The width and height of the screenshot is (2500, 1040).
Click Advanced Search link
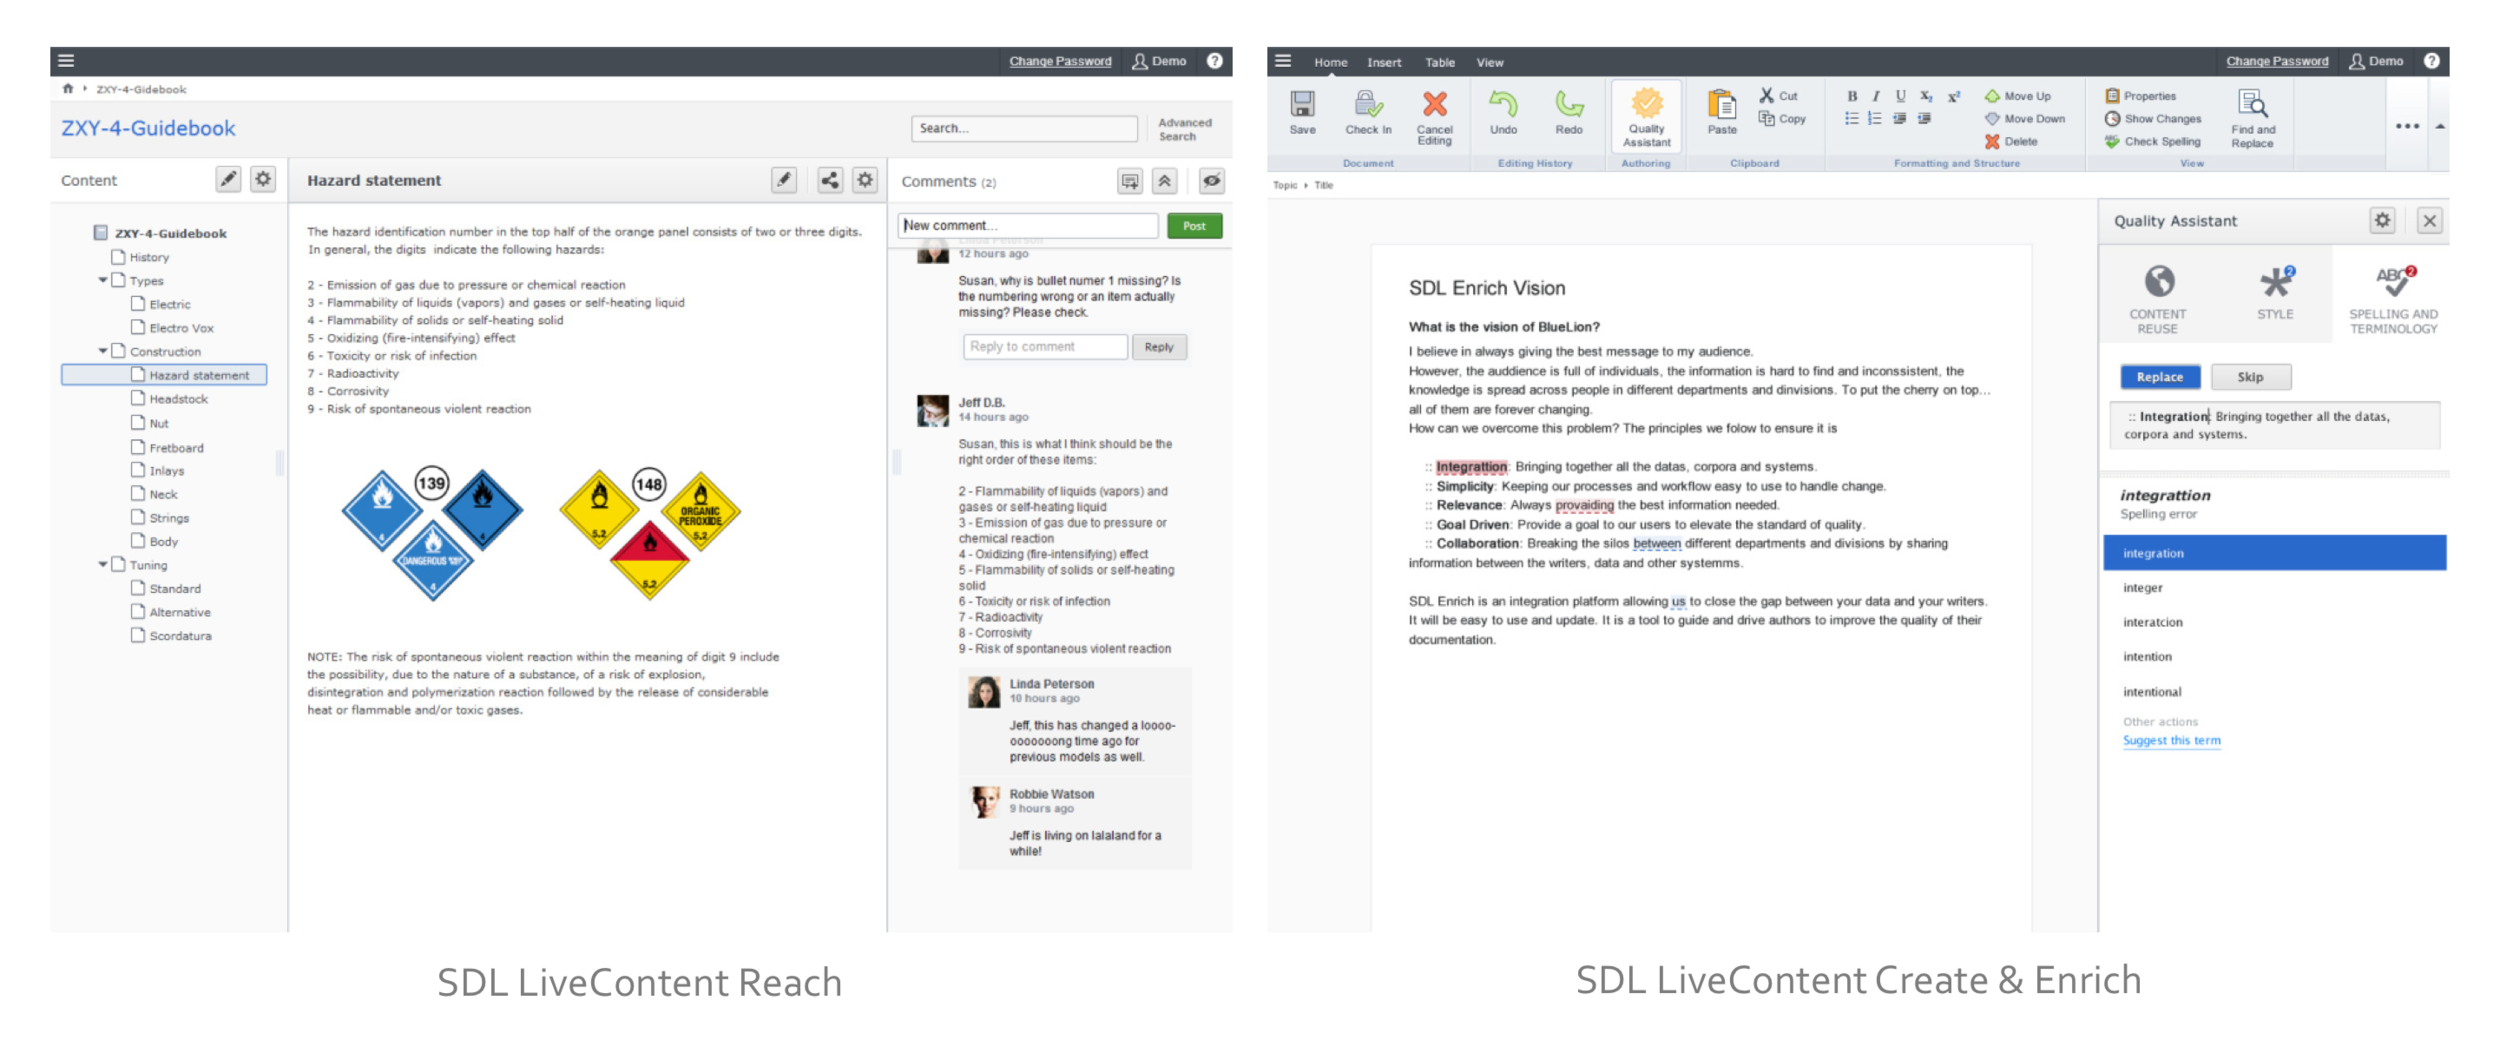1185,129
